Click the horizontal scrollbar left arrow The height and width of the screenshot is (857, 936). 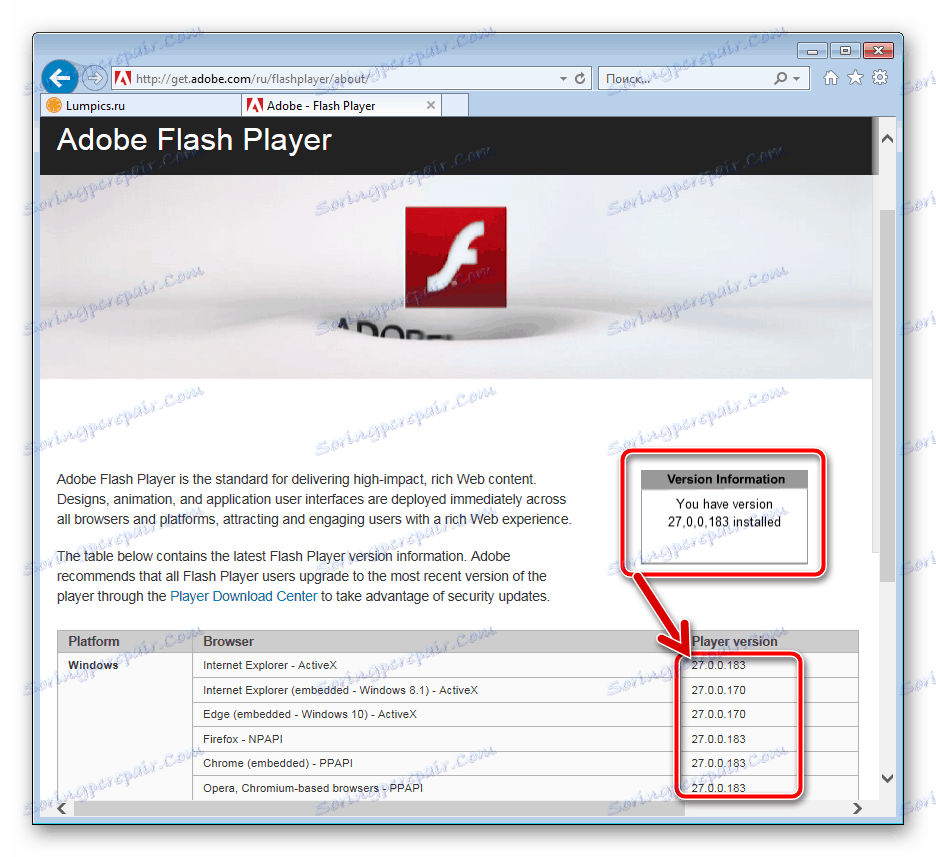(x=61, y=807)
